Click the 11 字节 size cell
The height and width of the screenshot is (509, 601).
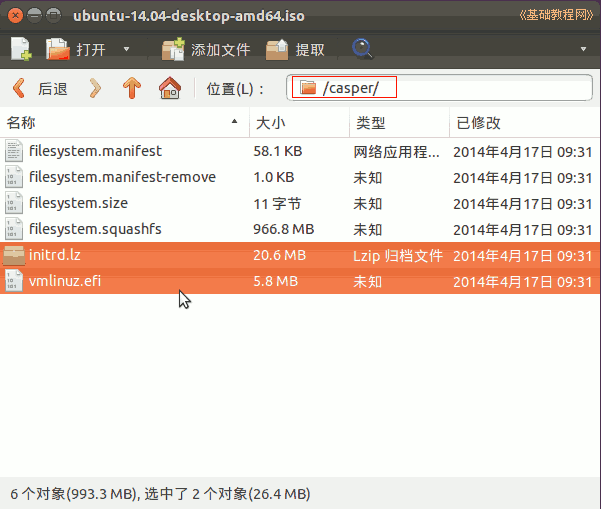click(277, 204)
